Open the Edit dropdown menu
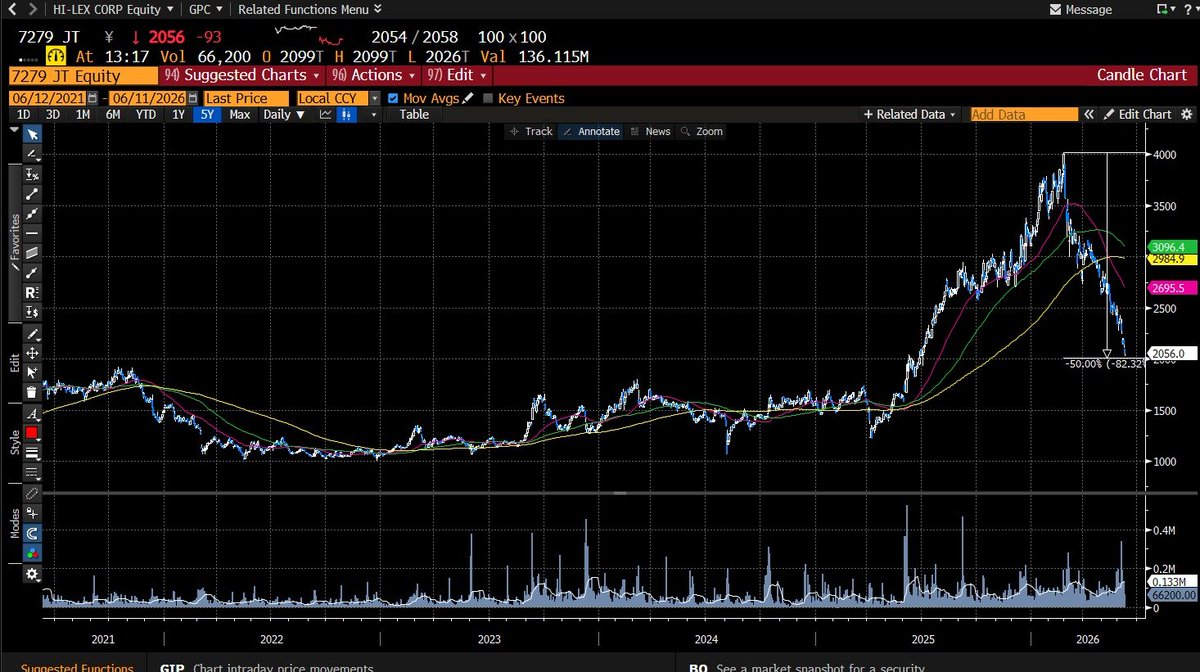This screenshot has width=1200, height=672. (457, 75)
